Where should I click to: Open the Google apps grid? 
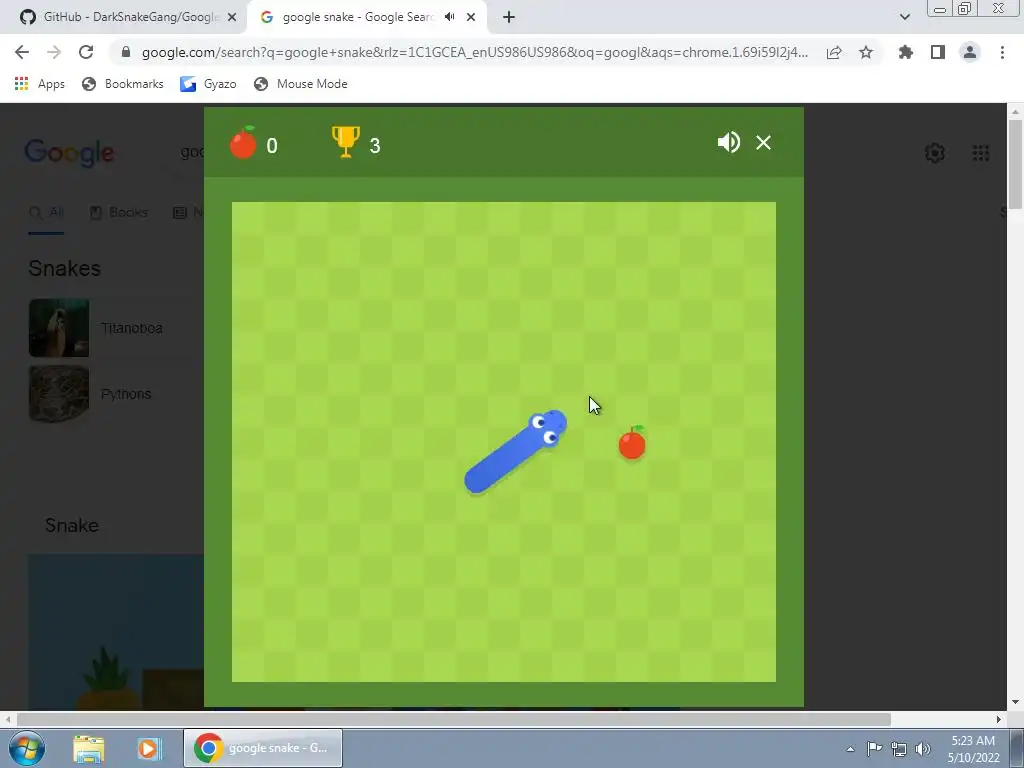click(980, 153)
